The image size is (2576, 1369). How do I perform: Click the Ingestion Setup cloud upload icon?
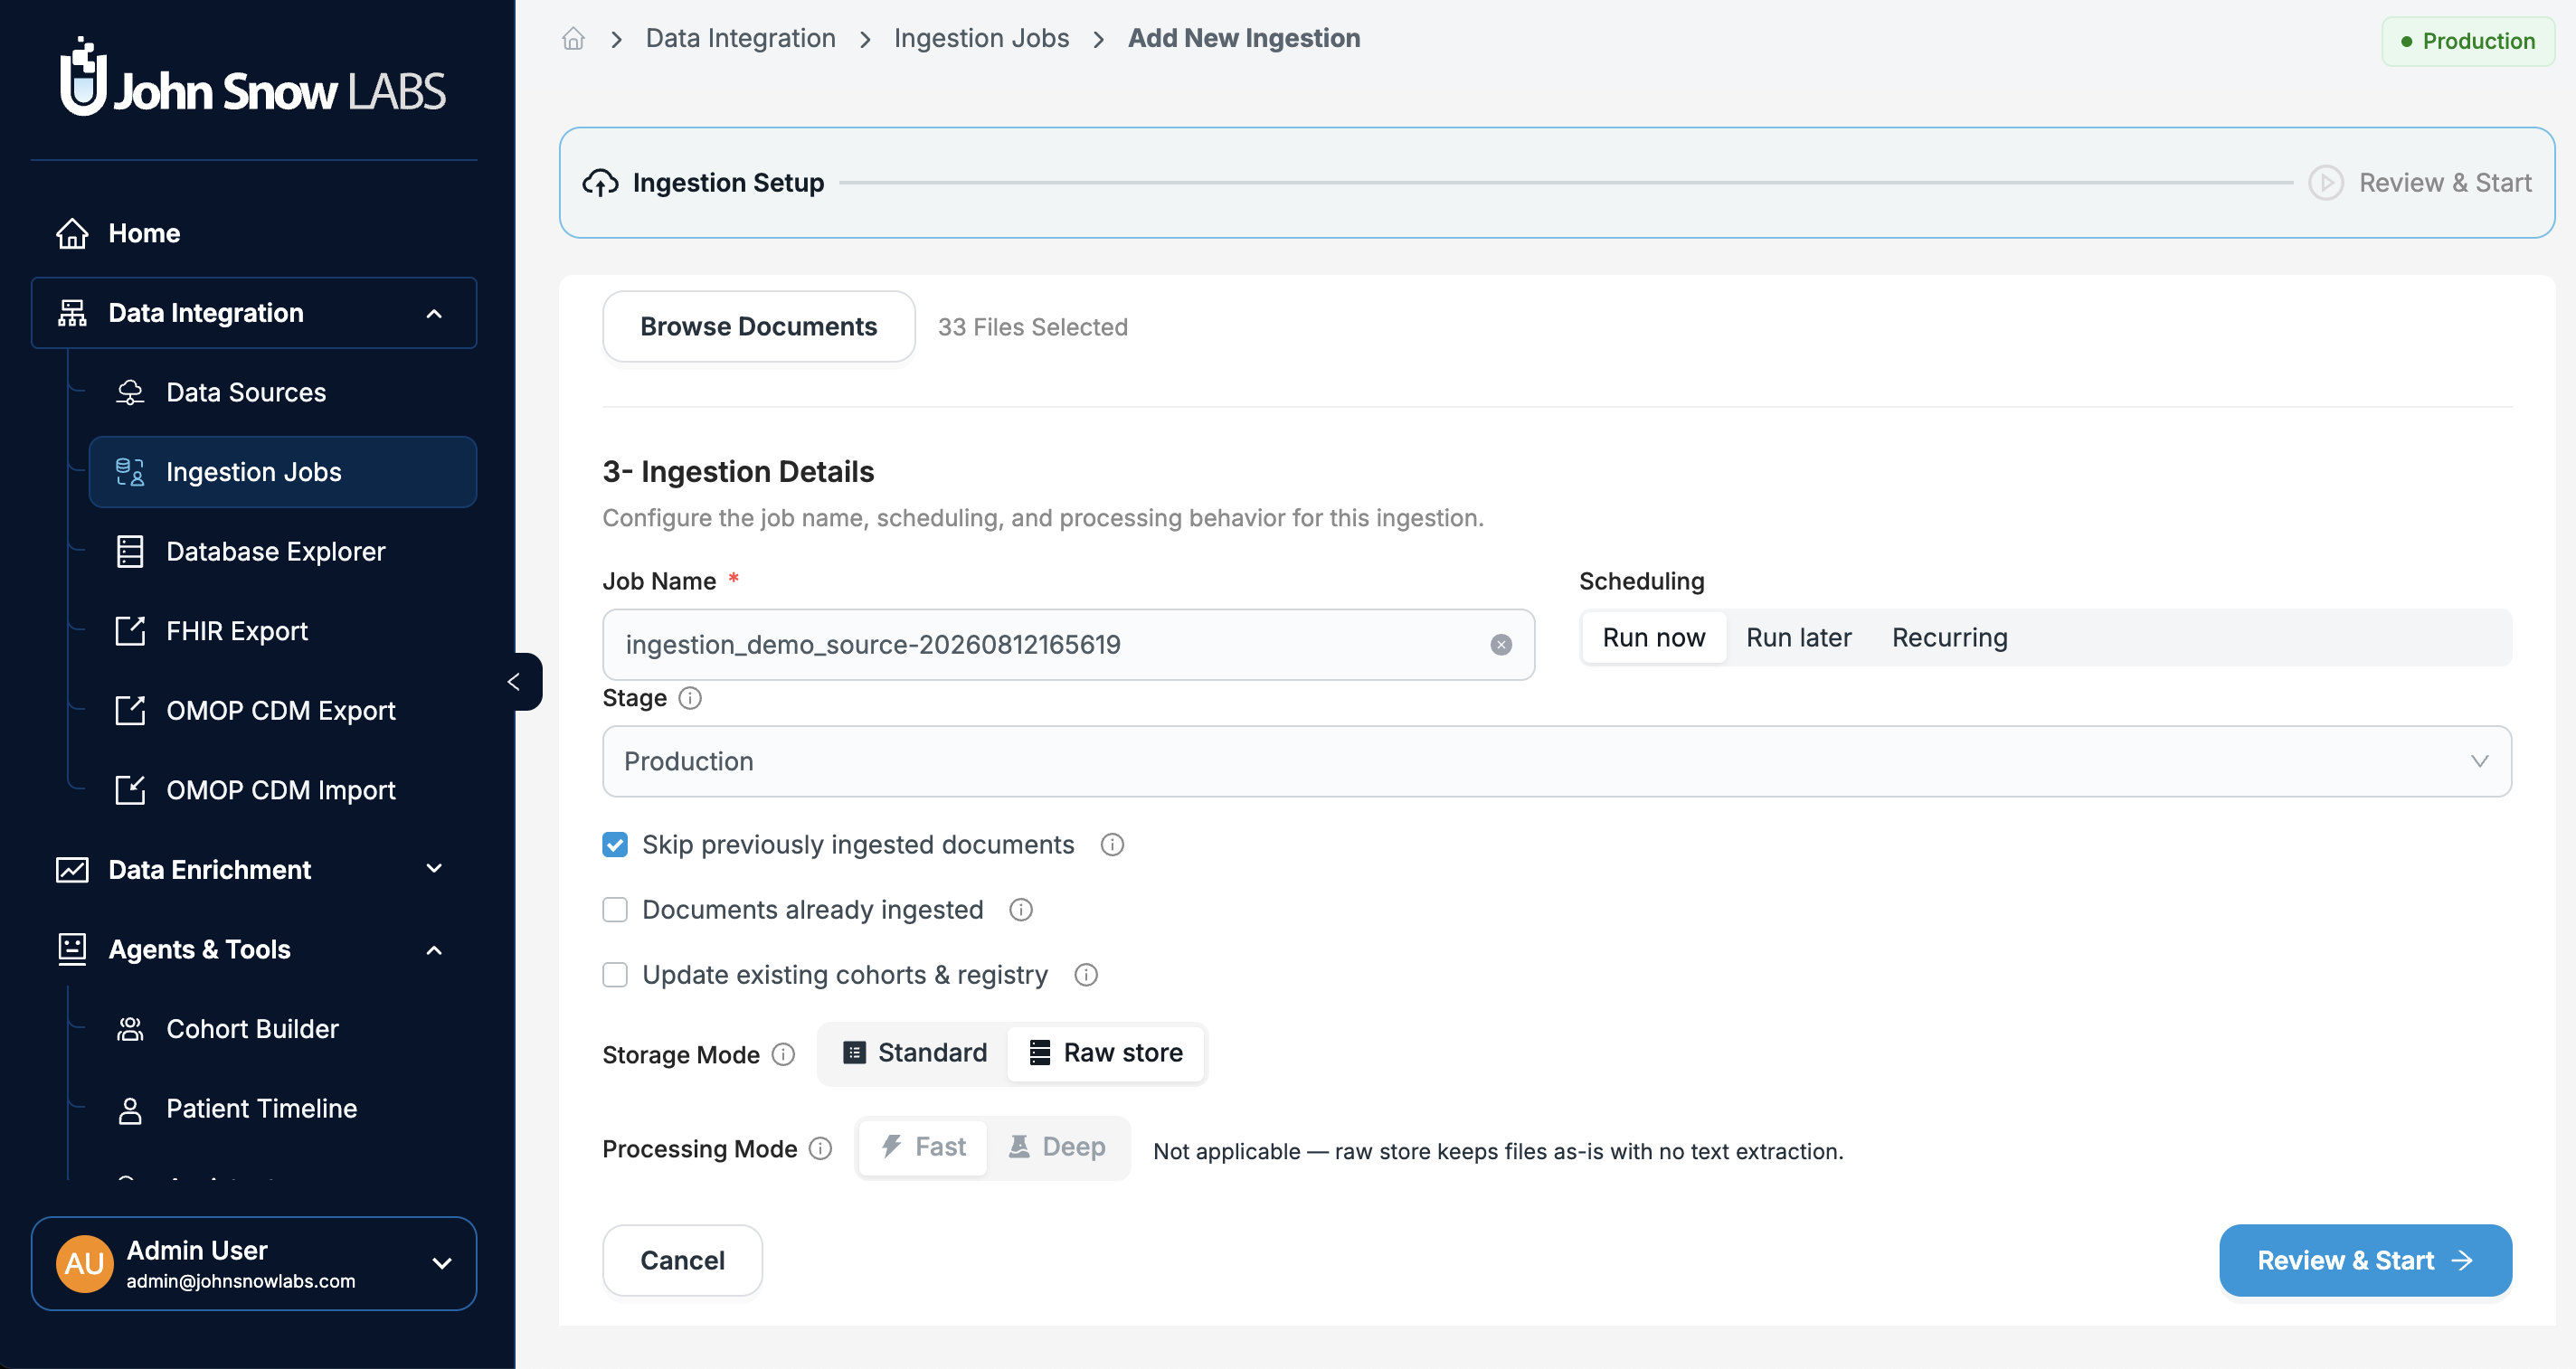pos(601,183)
